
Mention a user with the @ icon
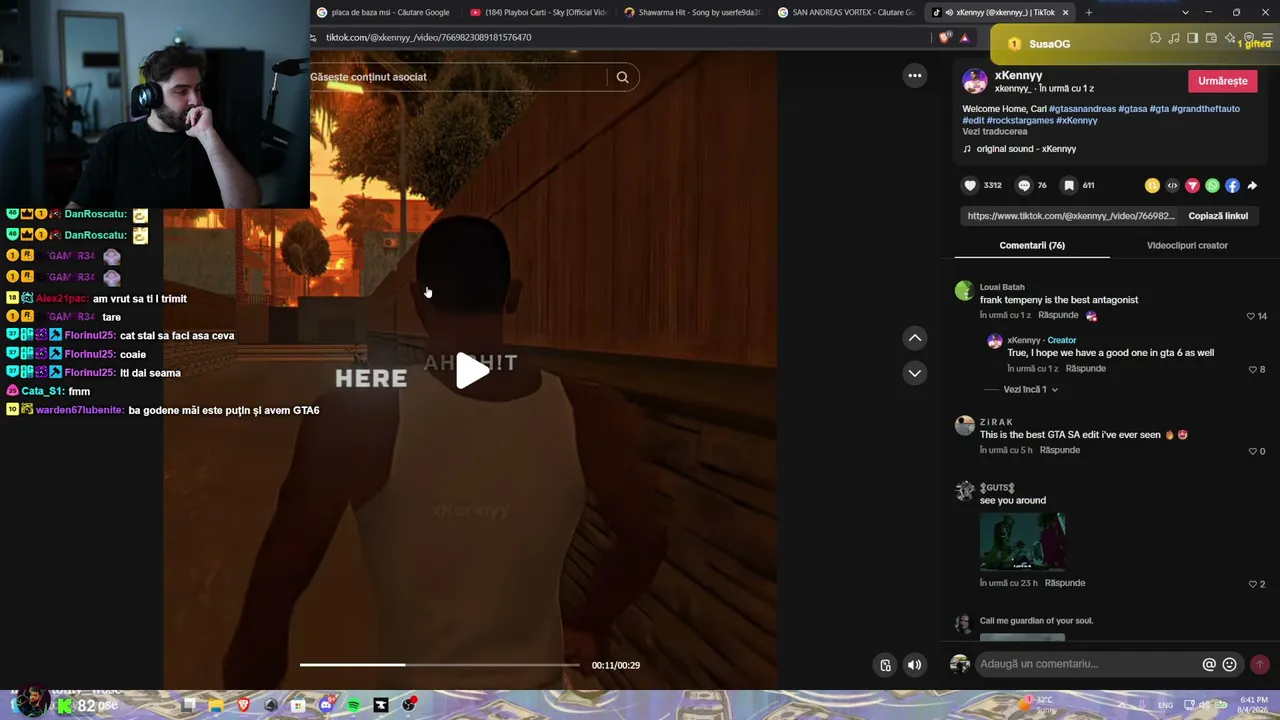[1209, 664]
